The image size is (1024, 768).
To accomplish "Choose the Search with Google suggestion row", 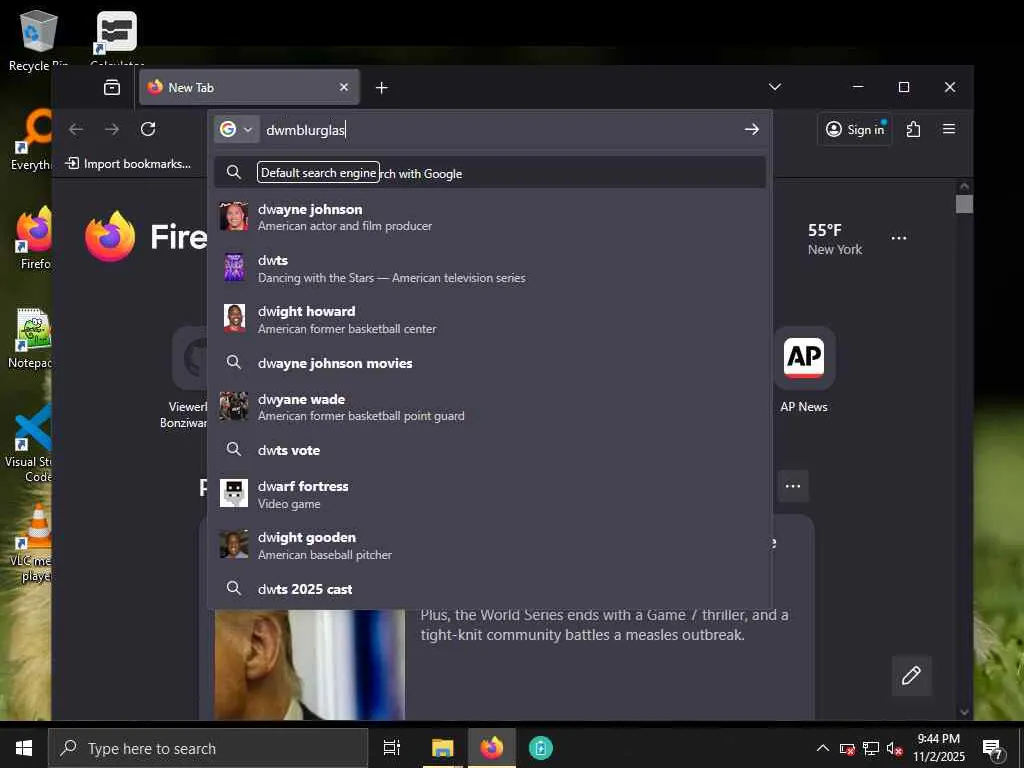I will [x=490, y=172].
